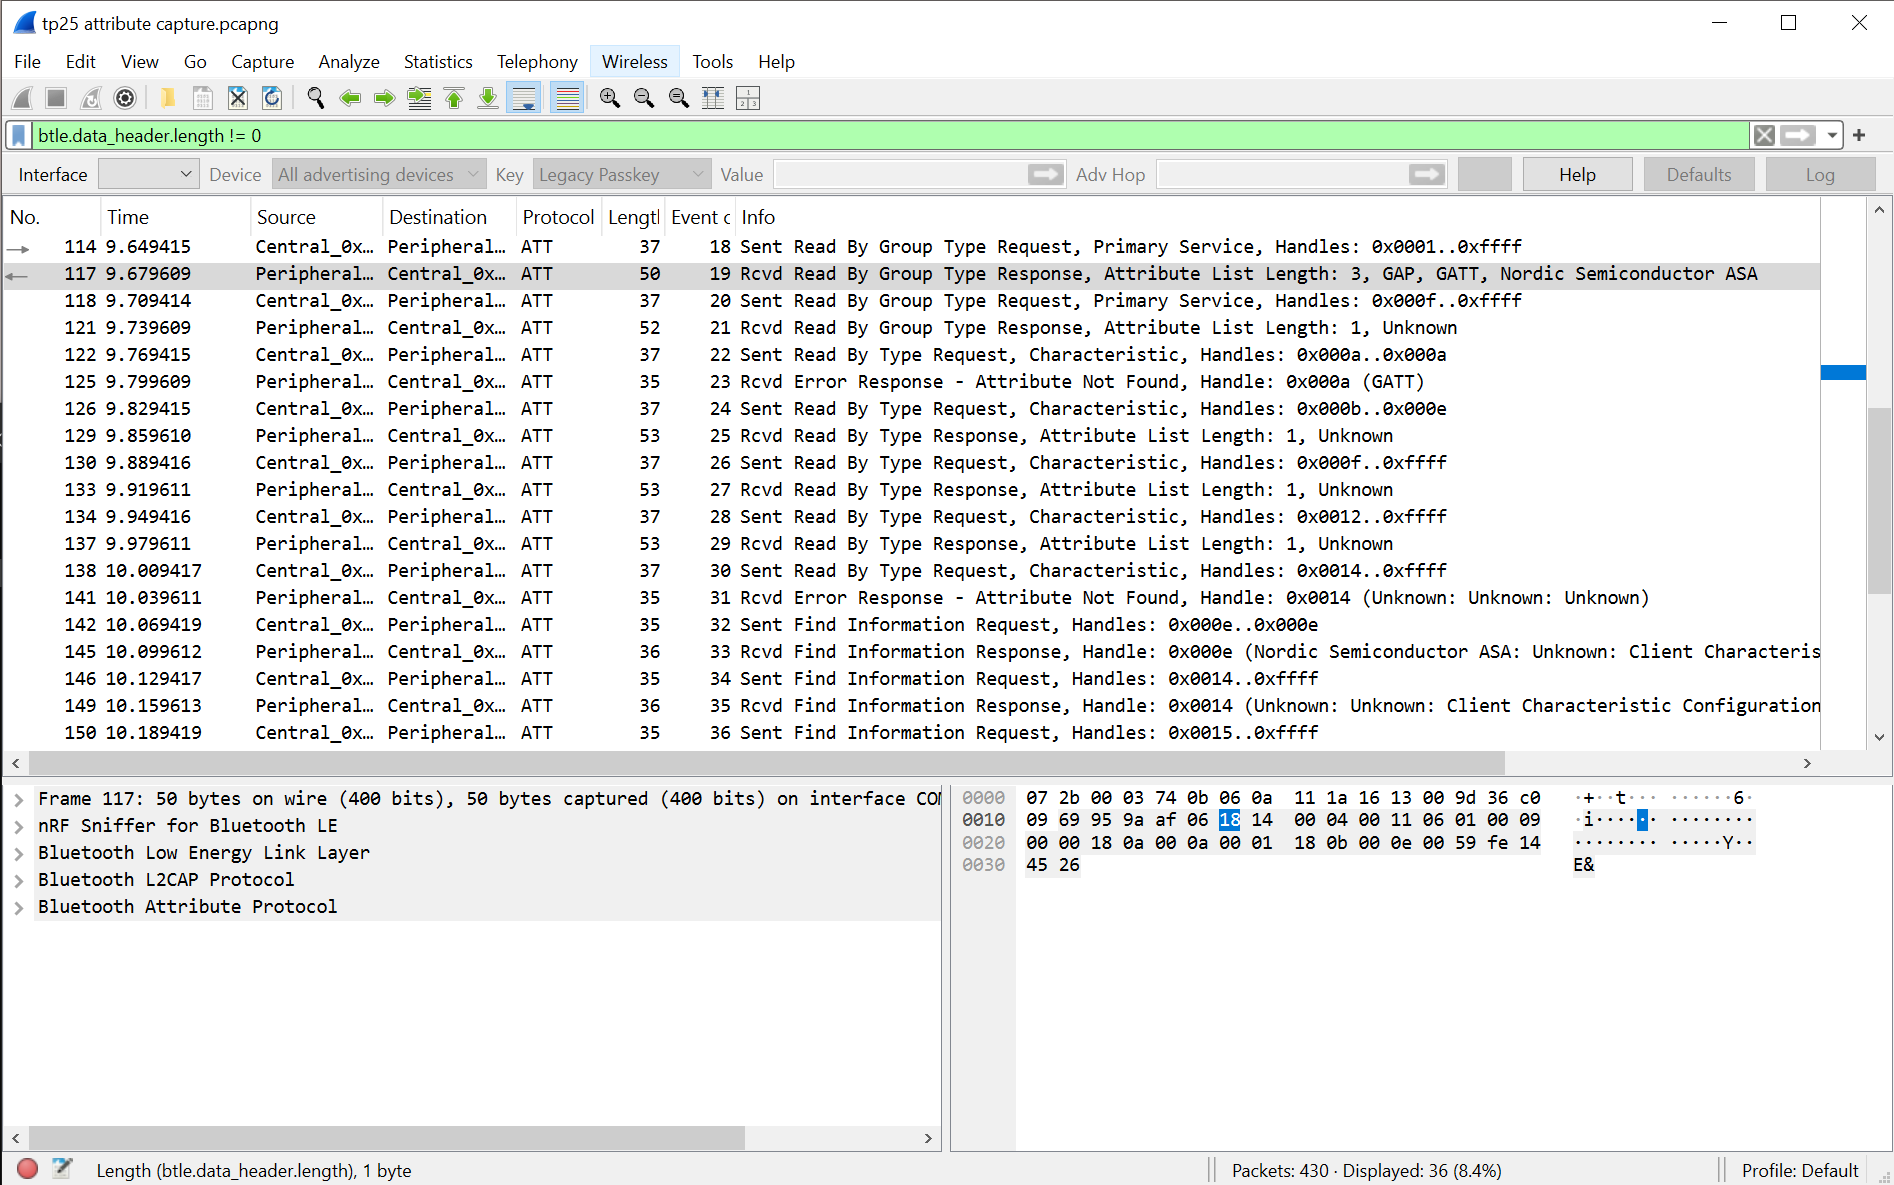The height and width of the screenshot is (1185, 1894).
Task: Open the Statistics menu
Action: click(438, 61)
